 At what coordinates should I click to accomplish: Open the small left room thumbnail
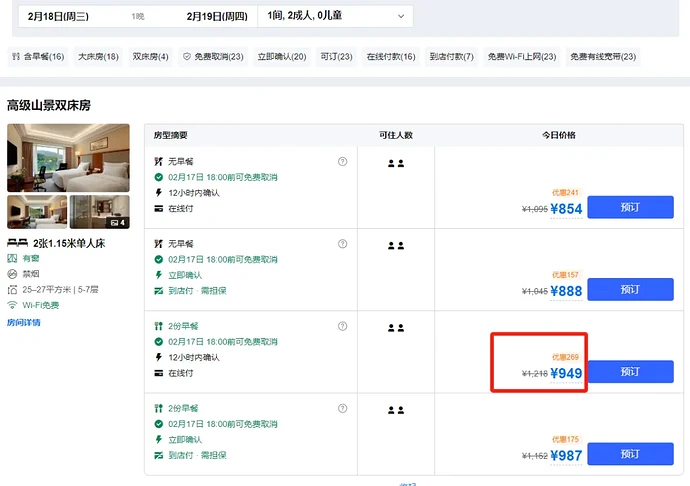pos(36,212)
